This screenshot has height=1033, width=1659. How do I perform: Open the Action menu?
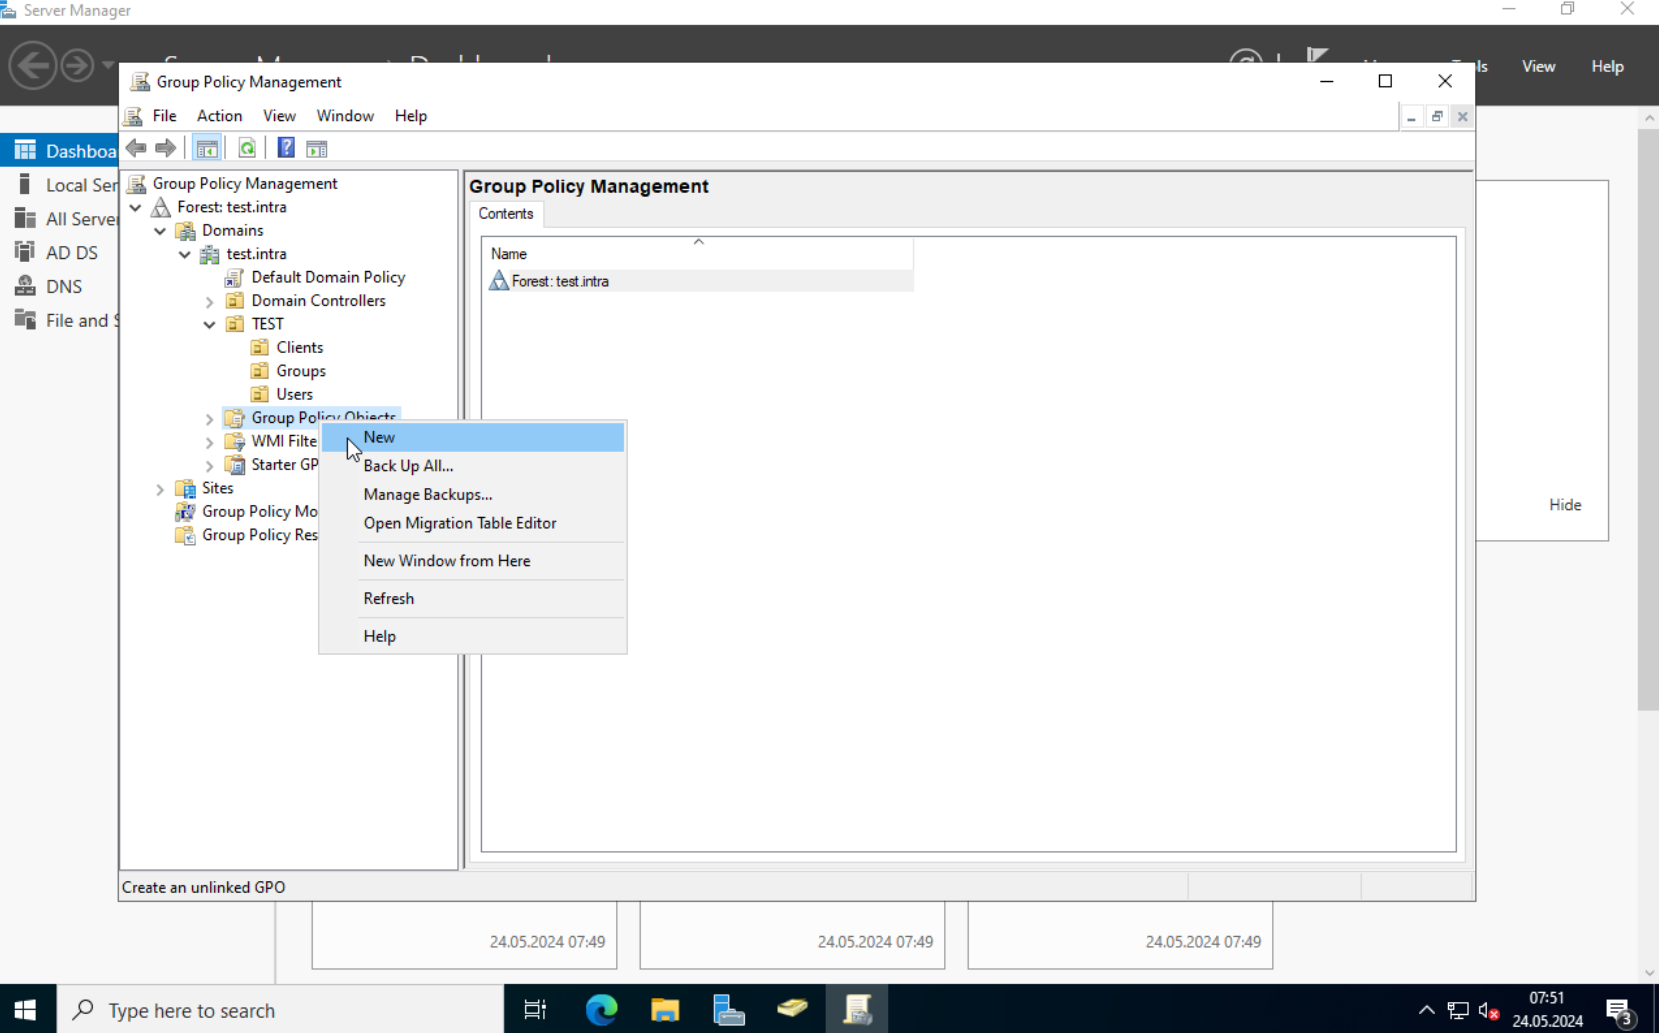click(x=219, y=116)
